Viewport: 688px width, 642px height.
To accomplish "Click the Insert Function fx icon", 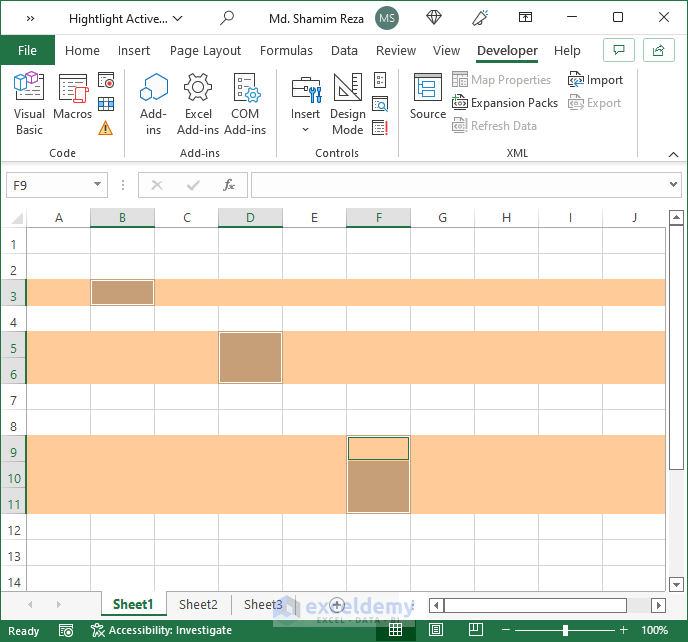I will [x=229, y=185].
